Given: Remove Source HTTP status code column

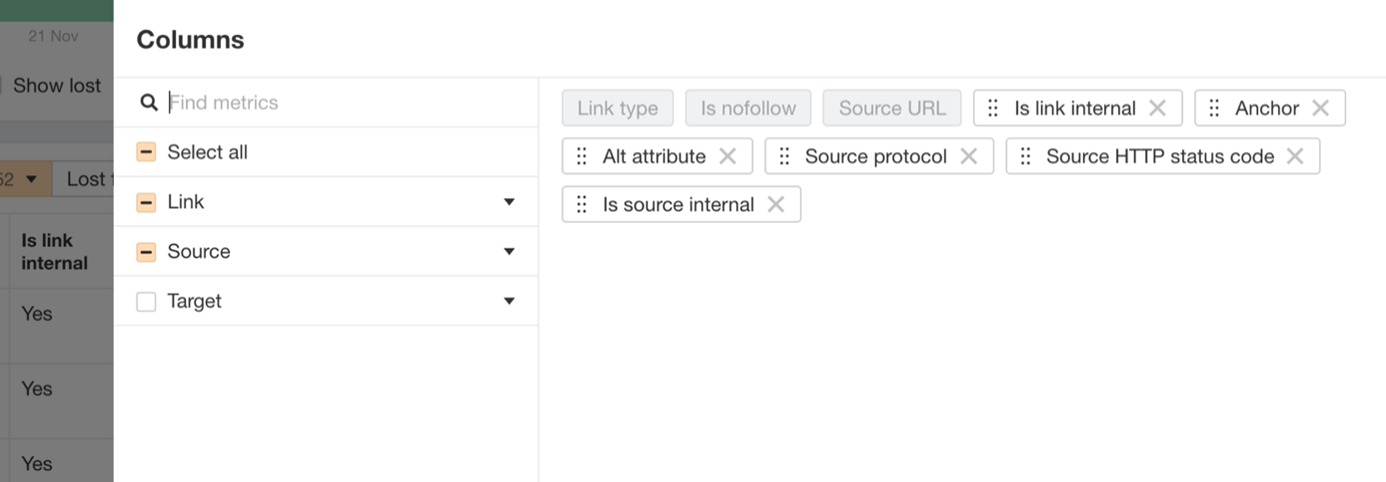Looking at the screenshot, I should 1295,156.
